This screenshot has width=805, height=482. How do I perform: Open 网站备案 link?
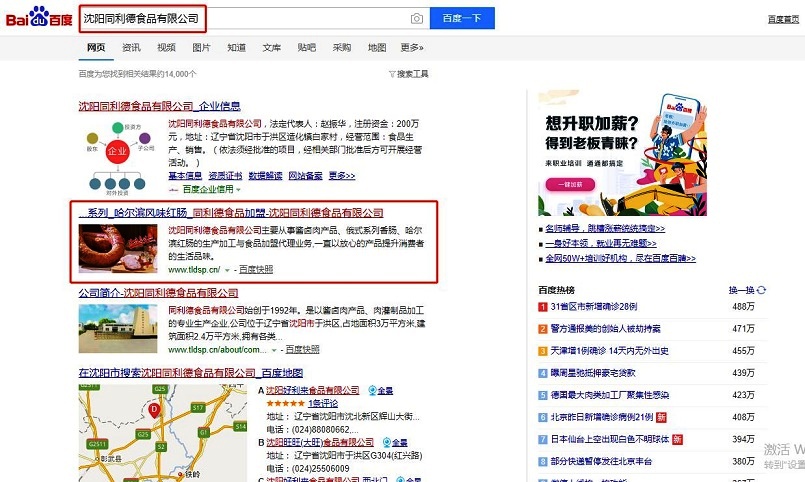(x=305, y=176)
